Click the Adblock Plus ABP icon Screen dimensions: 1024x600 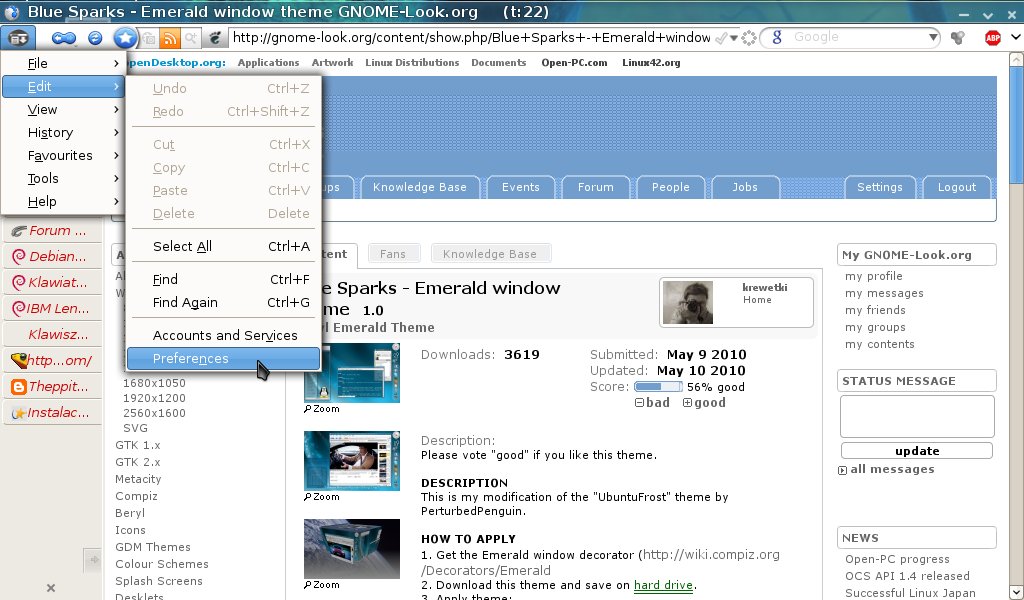click(993, 38)
